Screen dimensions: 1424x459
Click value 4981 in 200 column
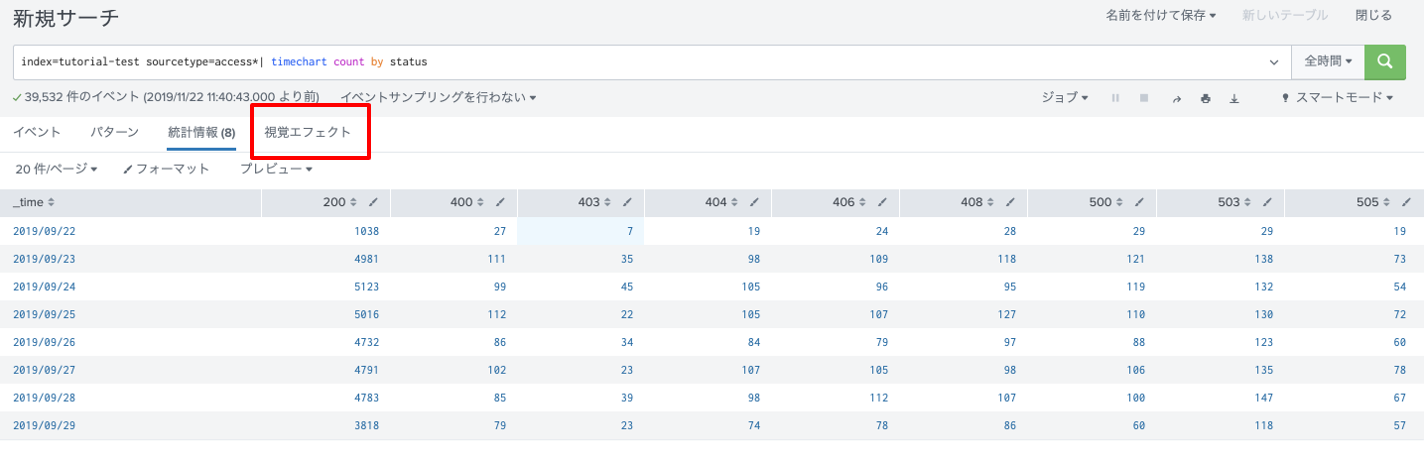coord(367,259)
